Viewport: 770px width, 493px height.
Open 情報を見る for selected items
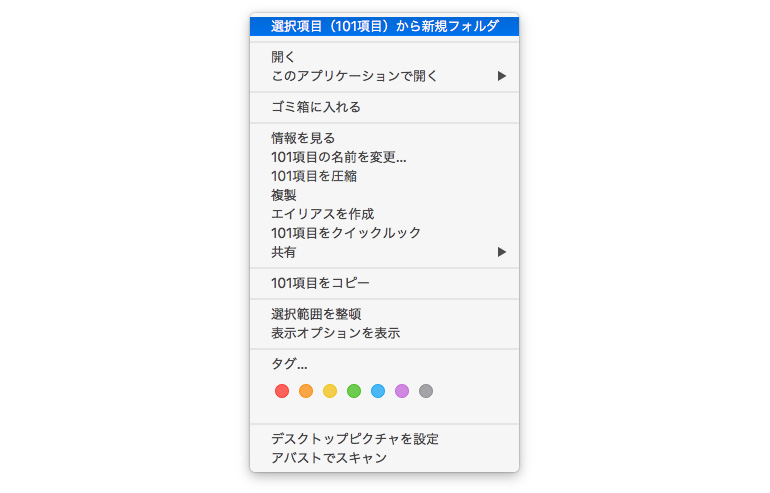pos(303,138)
